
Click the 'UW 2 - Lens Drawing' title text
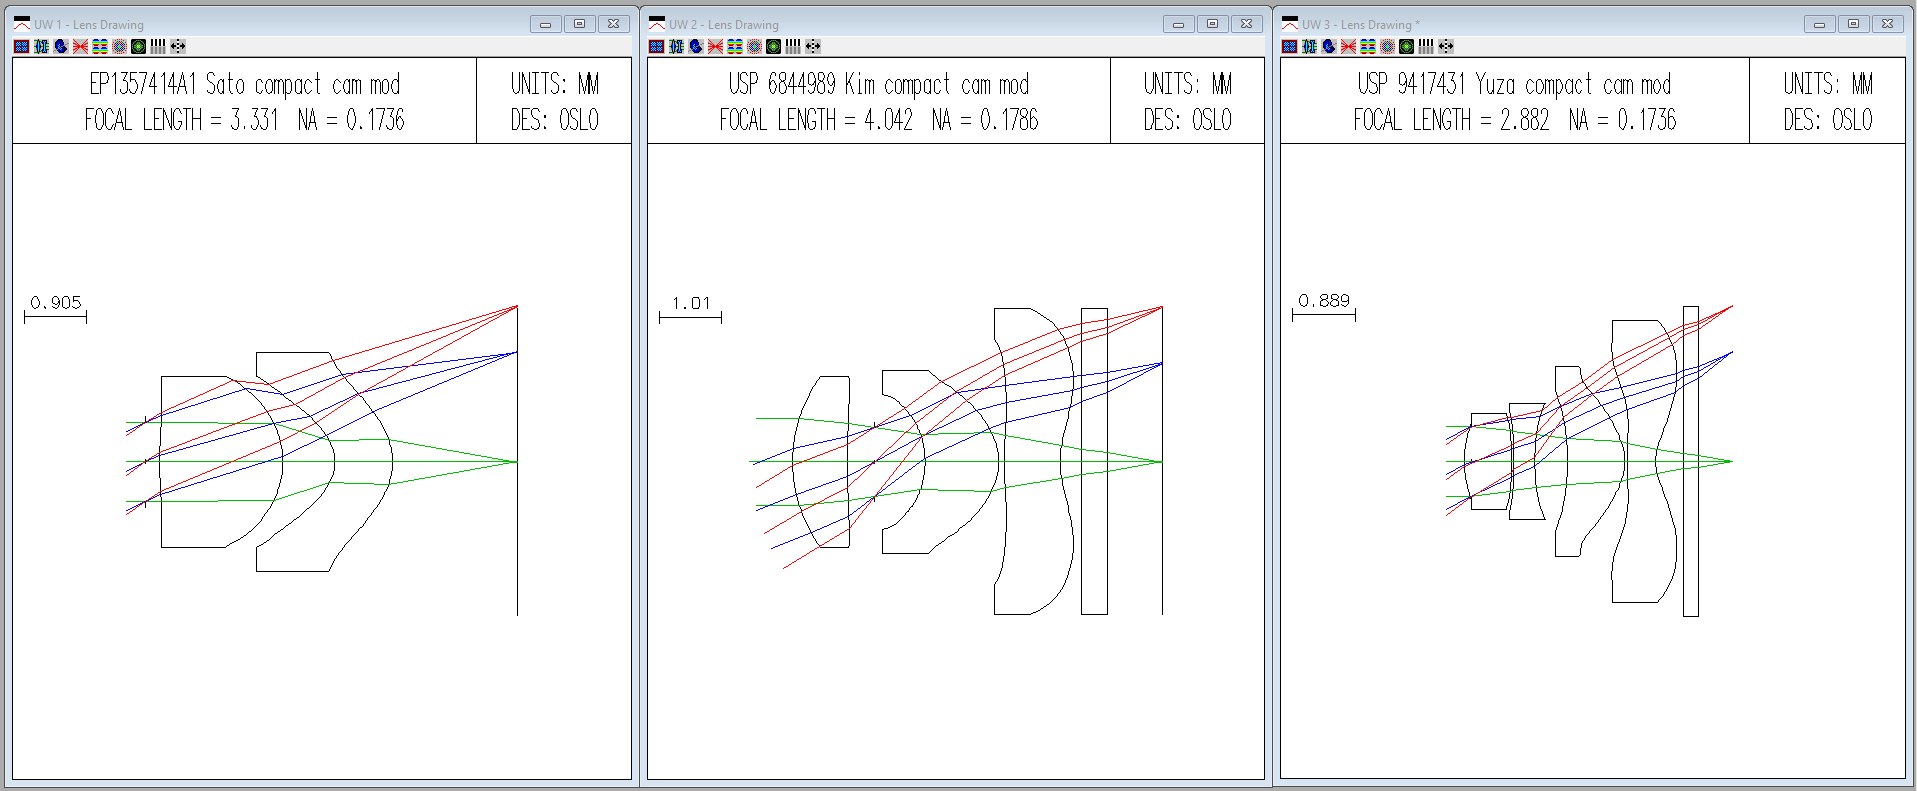tap(724, 25)
